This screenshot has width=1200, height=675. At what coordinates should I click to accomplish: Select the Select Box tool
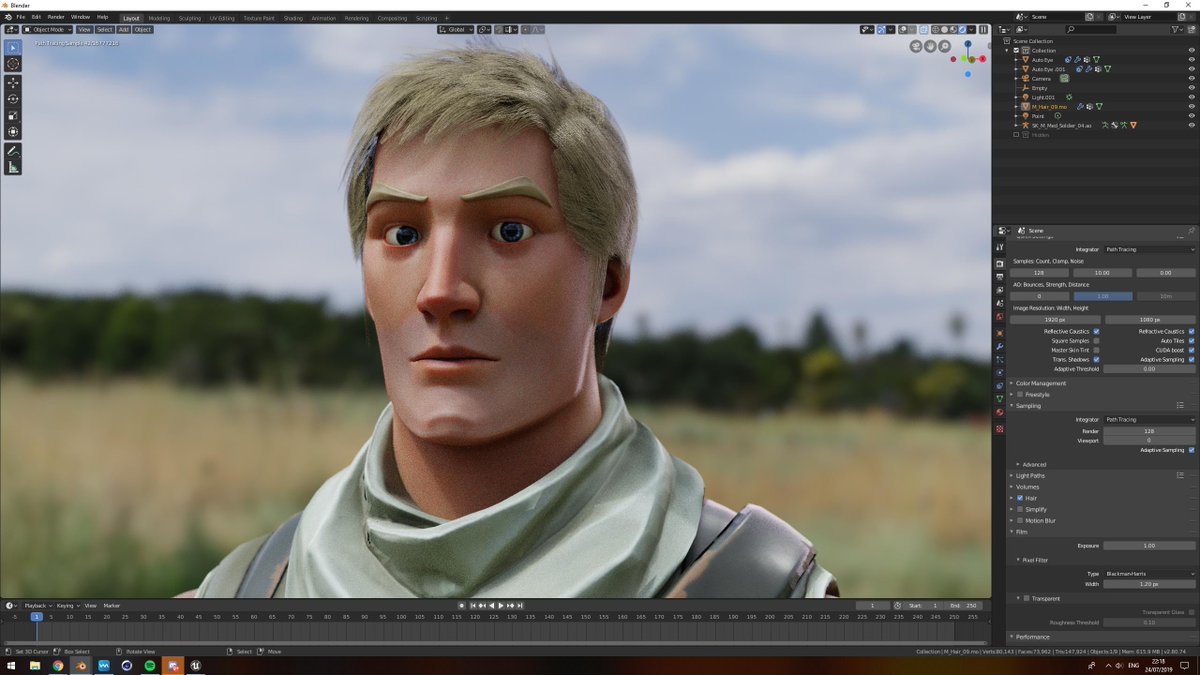click(13, 47)
